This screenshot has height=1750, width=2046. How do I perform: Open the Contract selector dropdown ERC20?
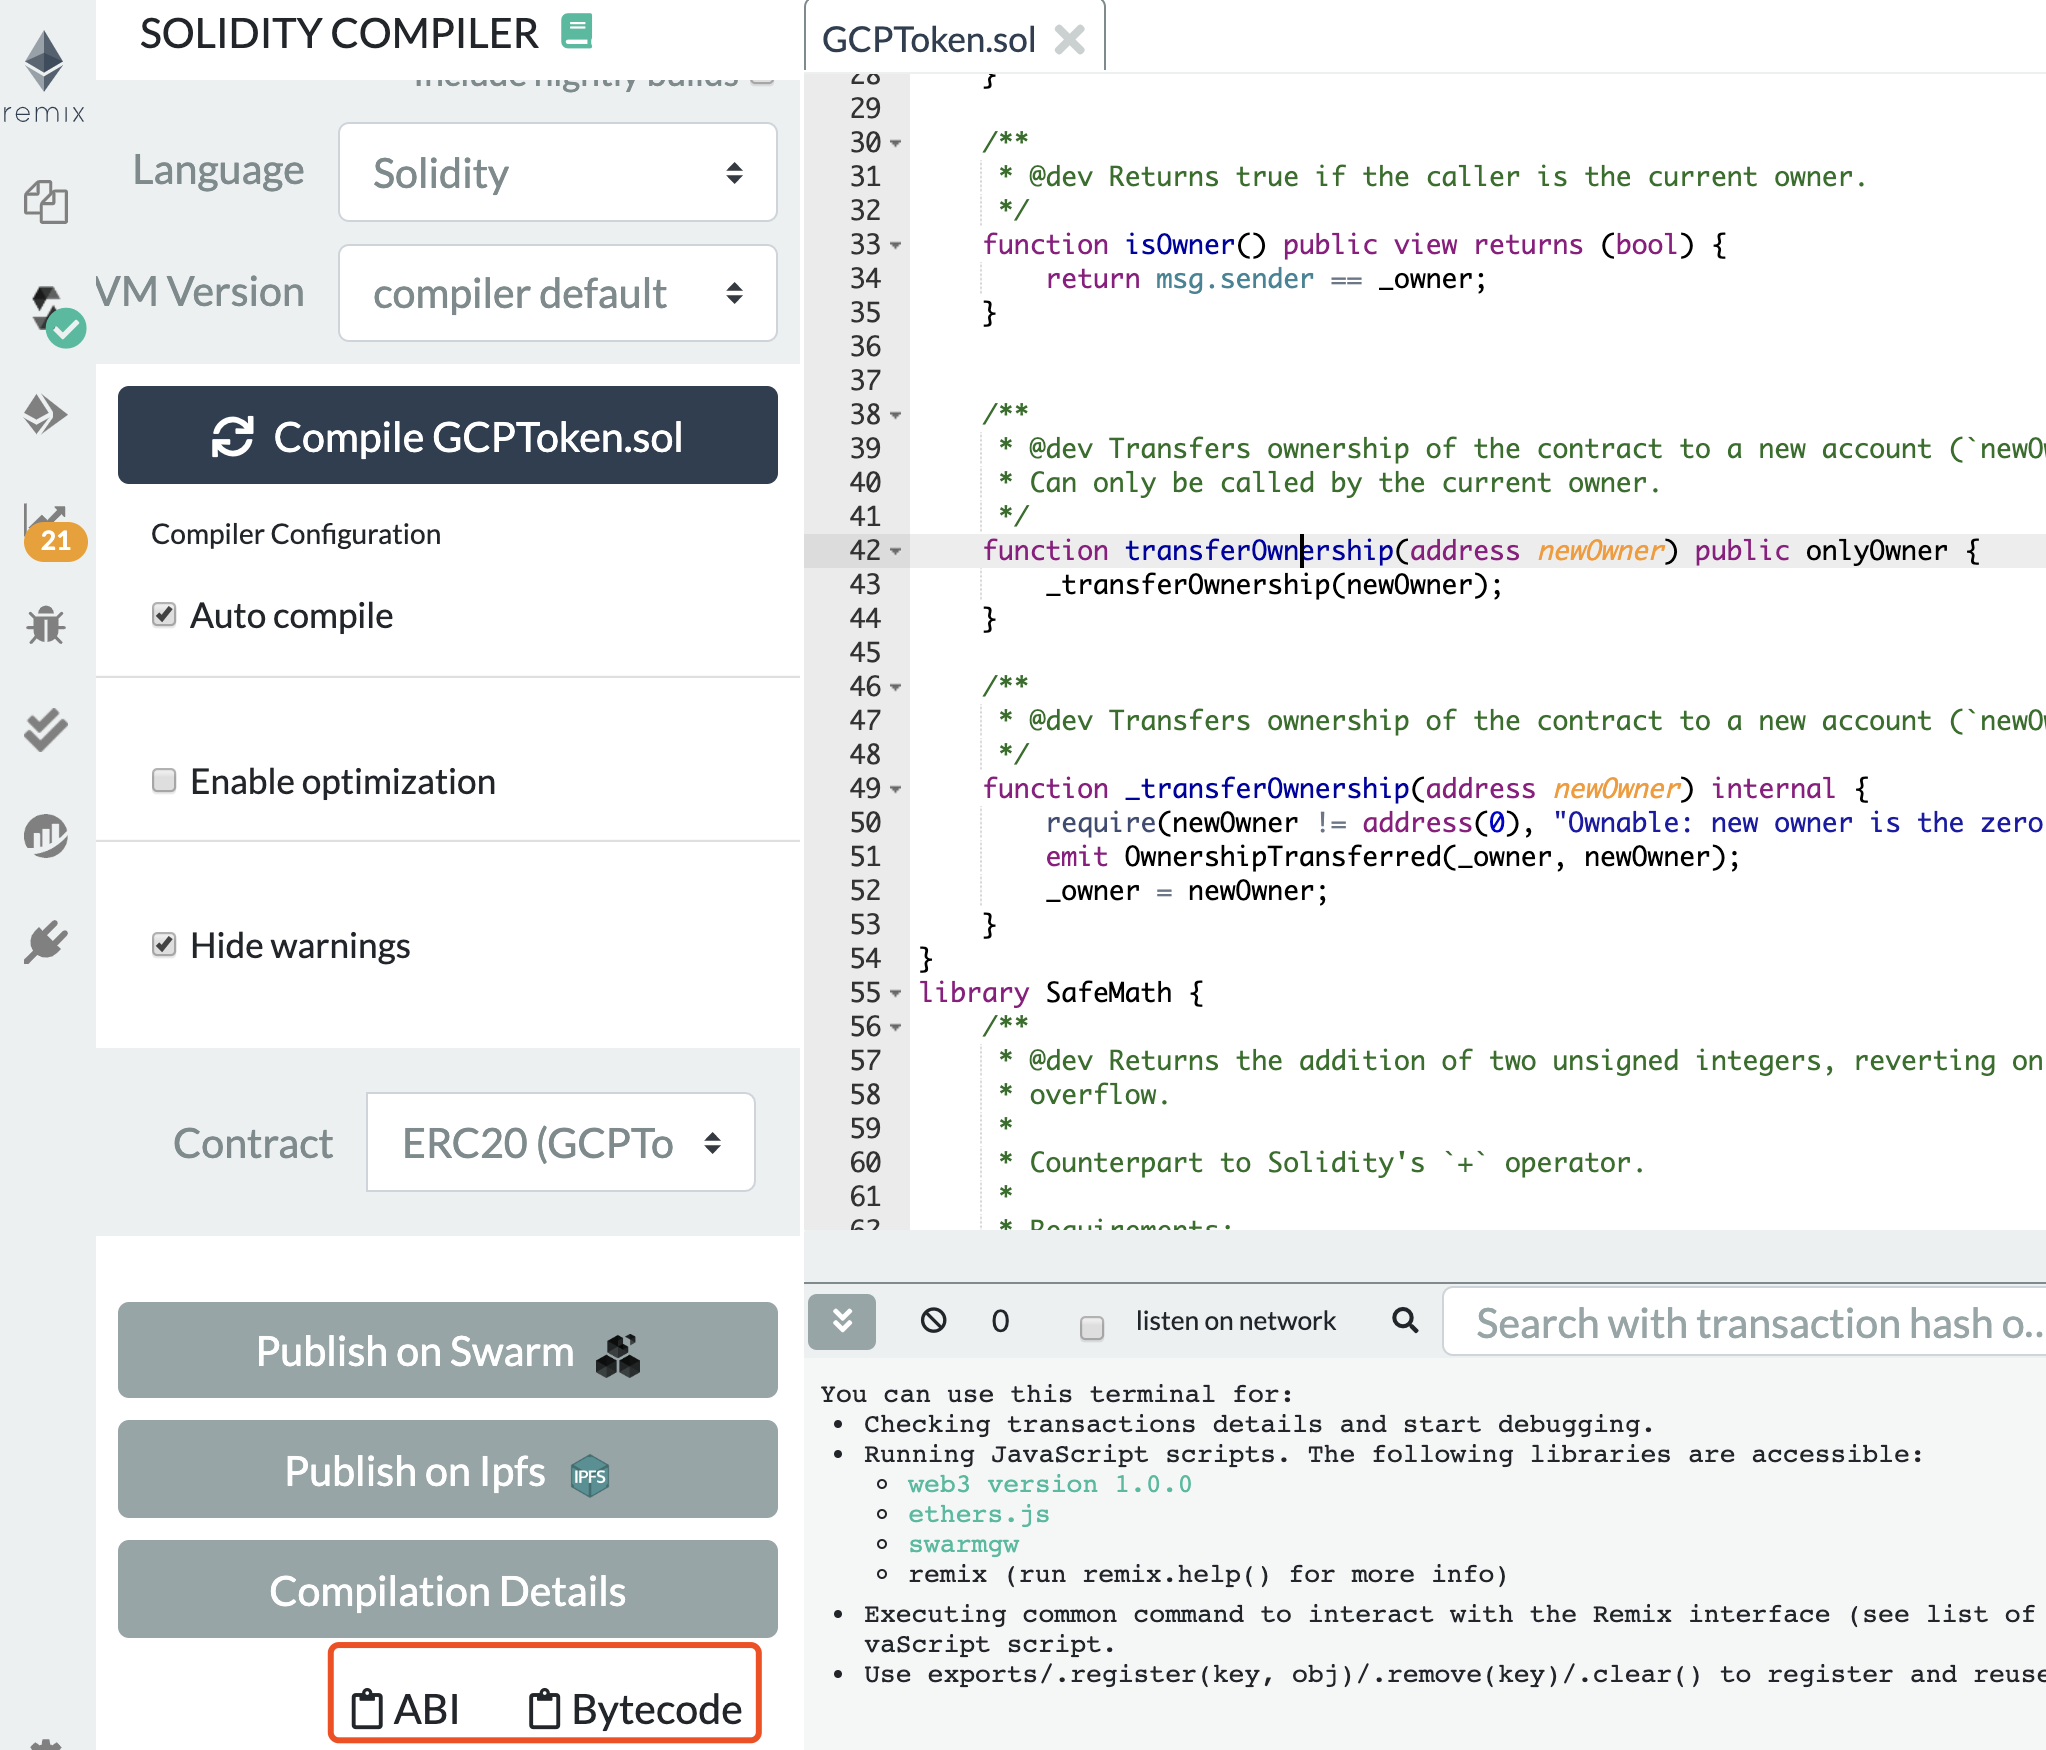pyautogui.click(x=559, y=1142)
